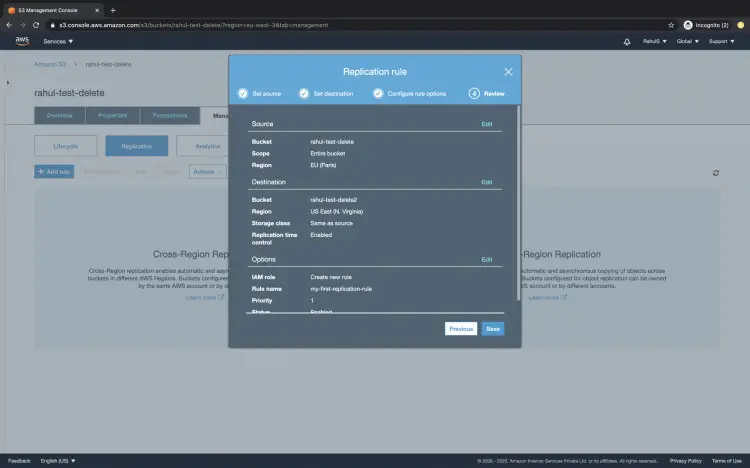Click the rahul-test-delete page heading

[x=69, y=93]
